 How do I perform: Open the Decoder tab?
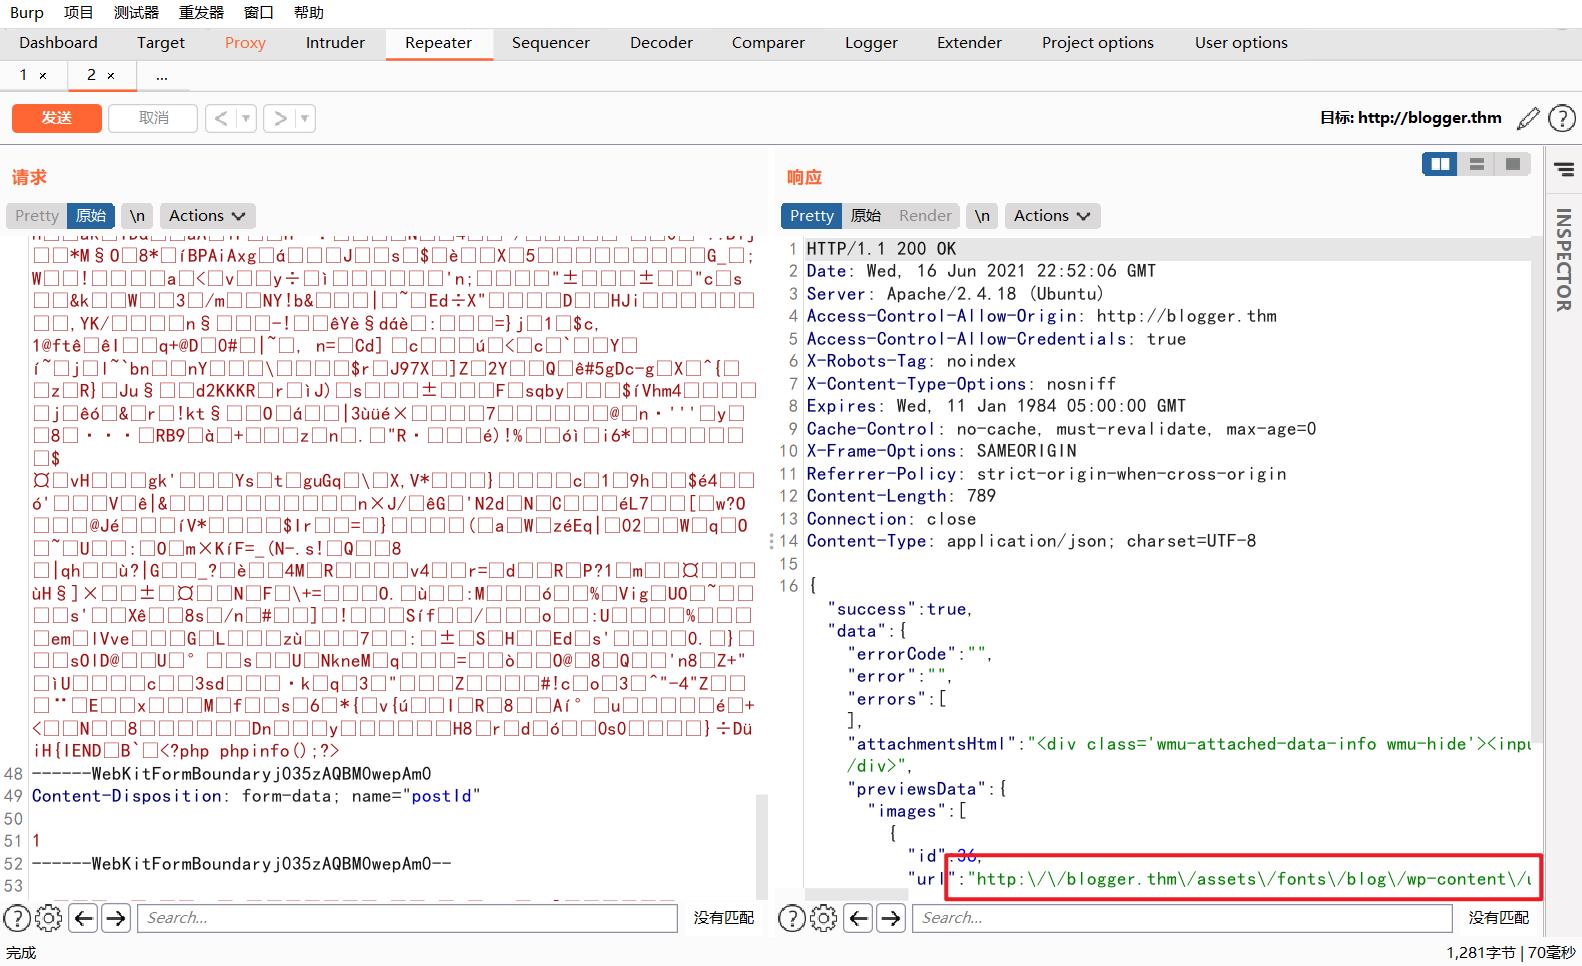click(661, 42)
